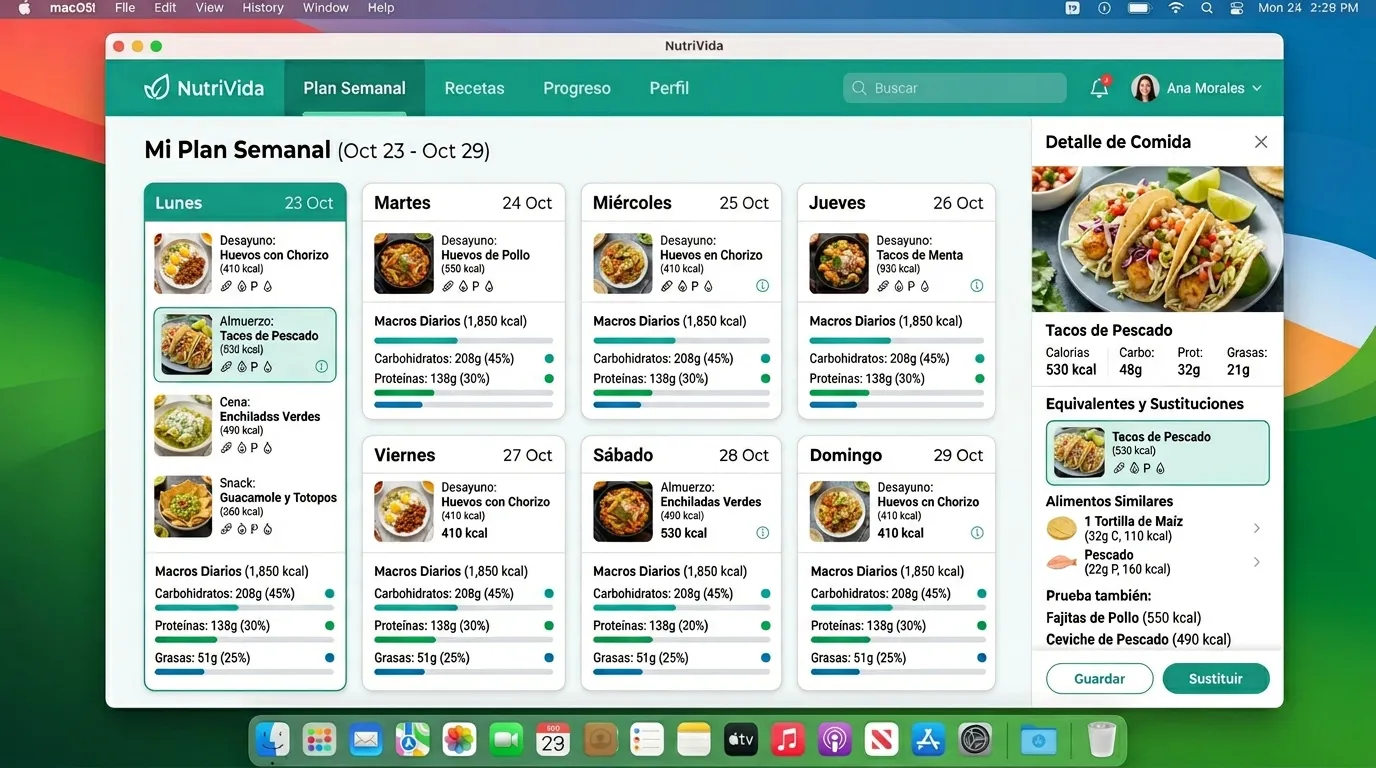1376x768 pixels.
Task: Click the info icon on Taces de Pescado
Action: (321, 366)
